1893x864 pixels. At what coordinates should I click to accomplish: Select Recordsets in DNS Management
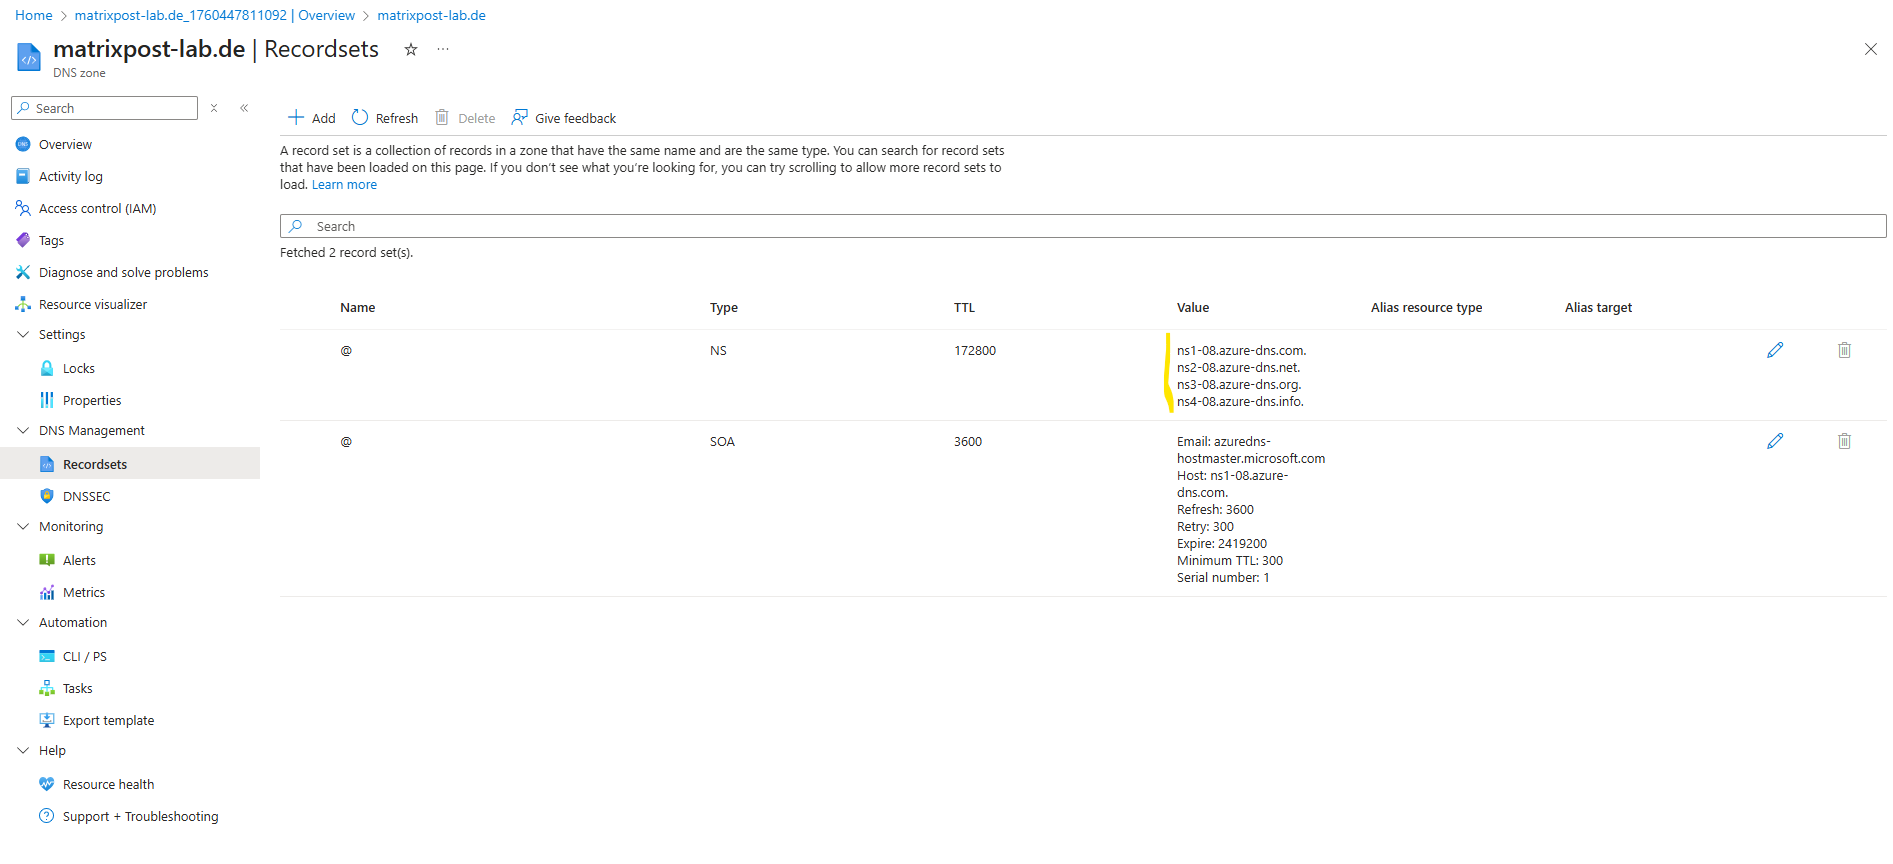click(x=130, y=464)
